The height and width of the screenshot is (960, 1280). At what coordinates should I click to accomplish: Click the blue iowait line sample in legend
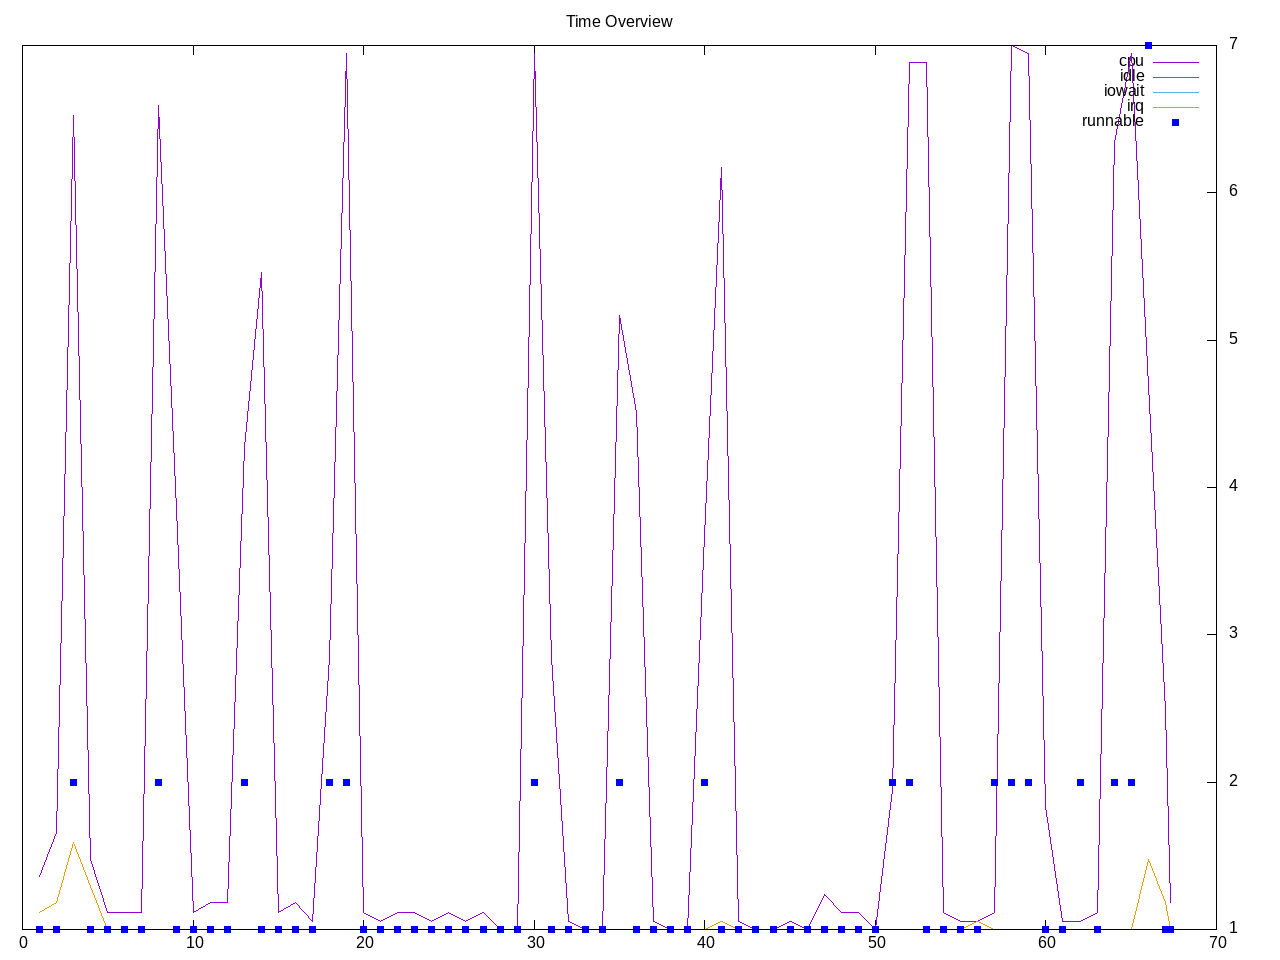point(1175,92)
